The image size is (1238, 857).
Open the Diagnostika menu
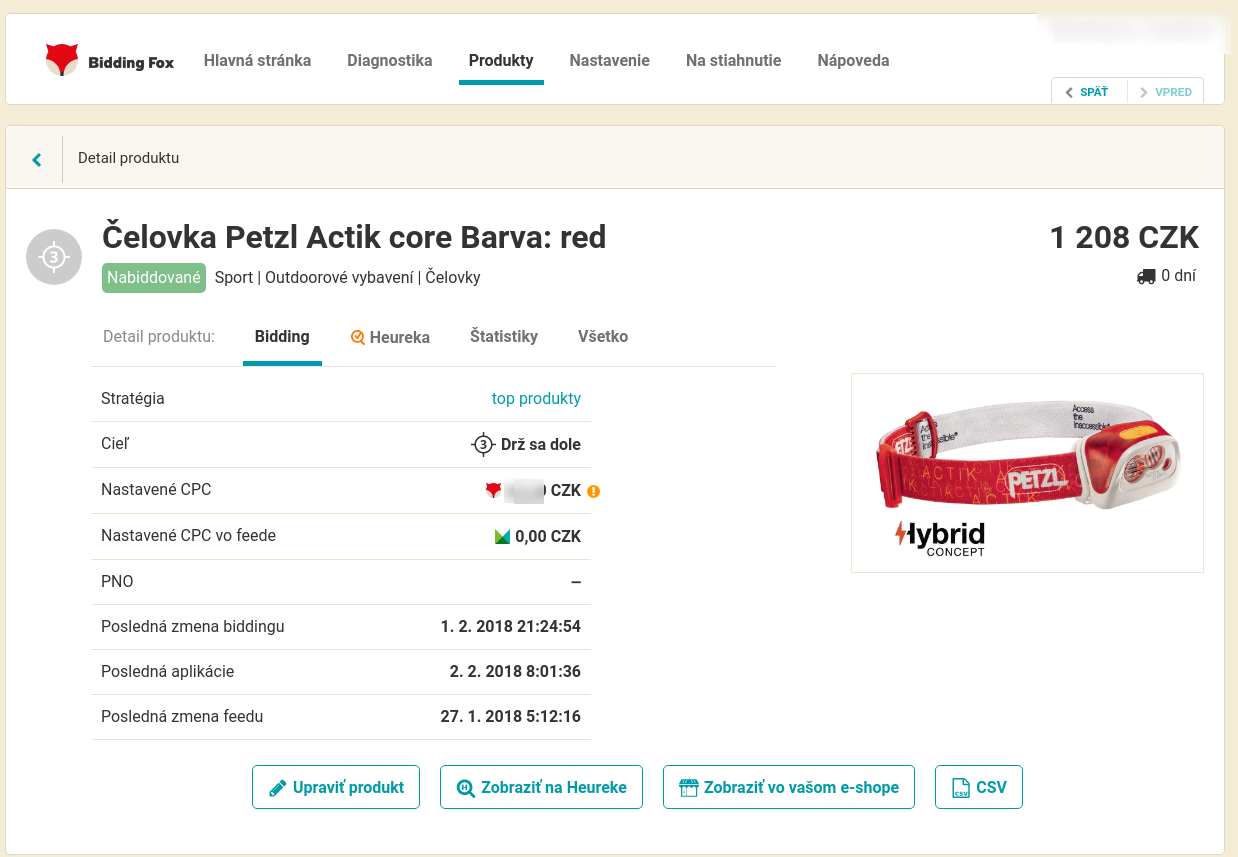390,60
